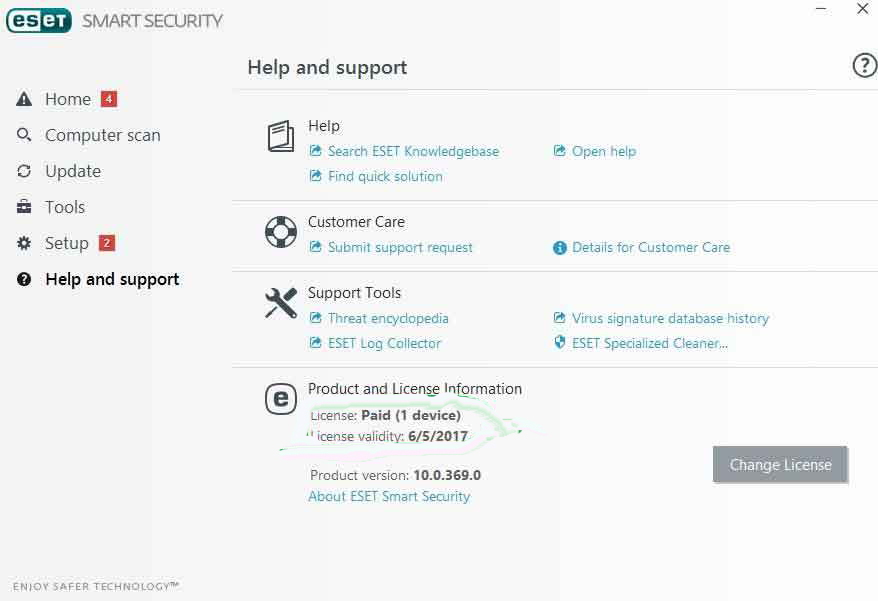Click the Update refresh arrows icon

point(24,171)
